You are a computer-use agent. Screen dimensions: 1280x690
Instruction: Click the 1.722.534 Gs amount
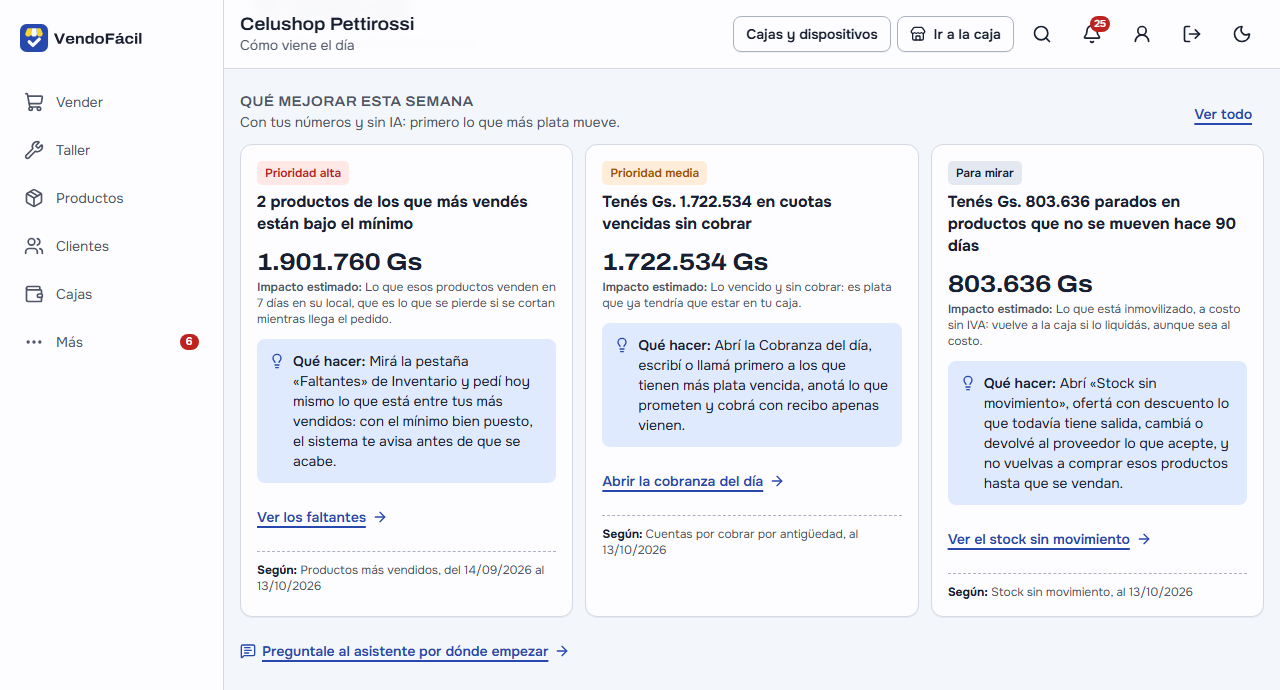685,262
